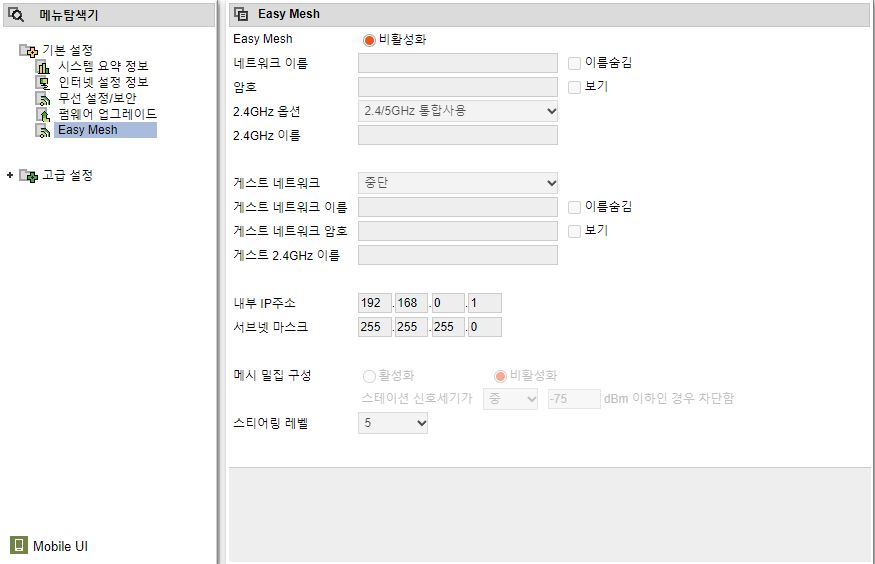Click the 펌웨어 업그레이드 arrow icon

click(43, 115)
